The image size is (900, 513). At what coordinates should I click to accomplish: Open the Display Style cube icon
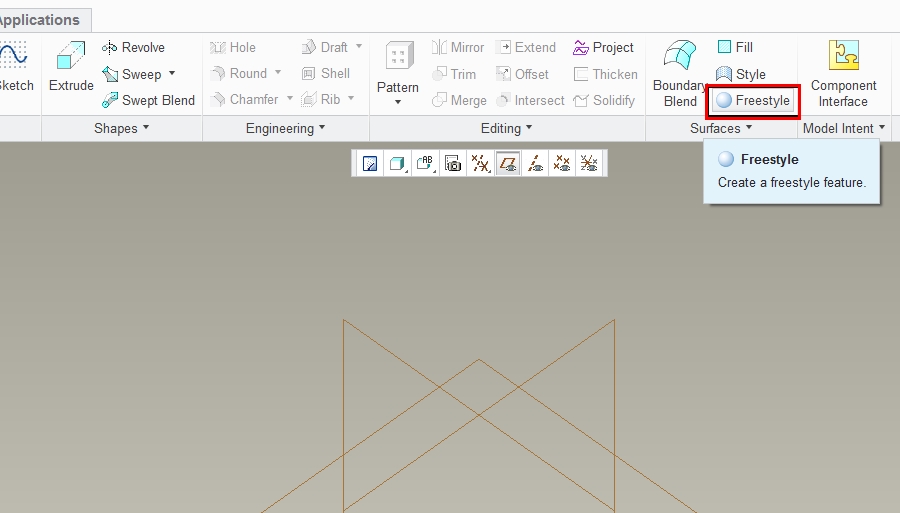[397, 164]
